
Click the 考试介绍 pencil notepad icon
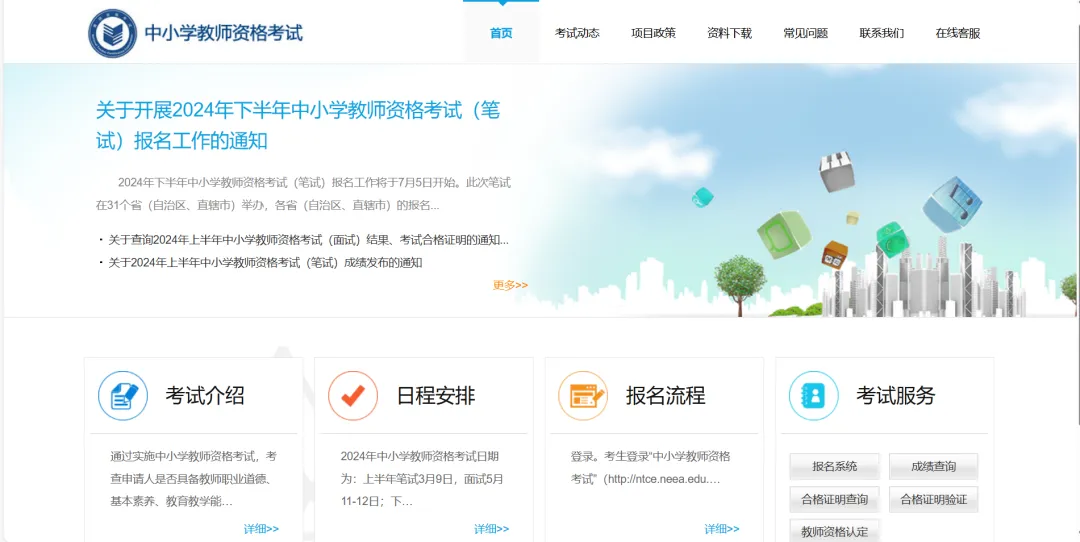tap(123, 395)
